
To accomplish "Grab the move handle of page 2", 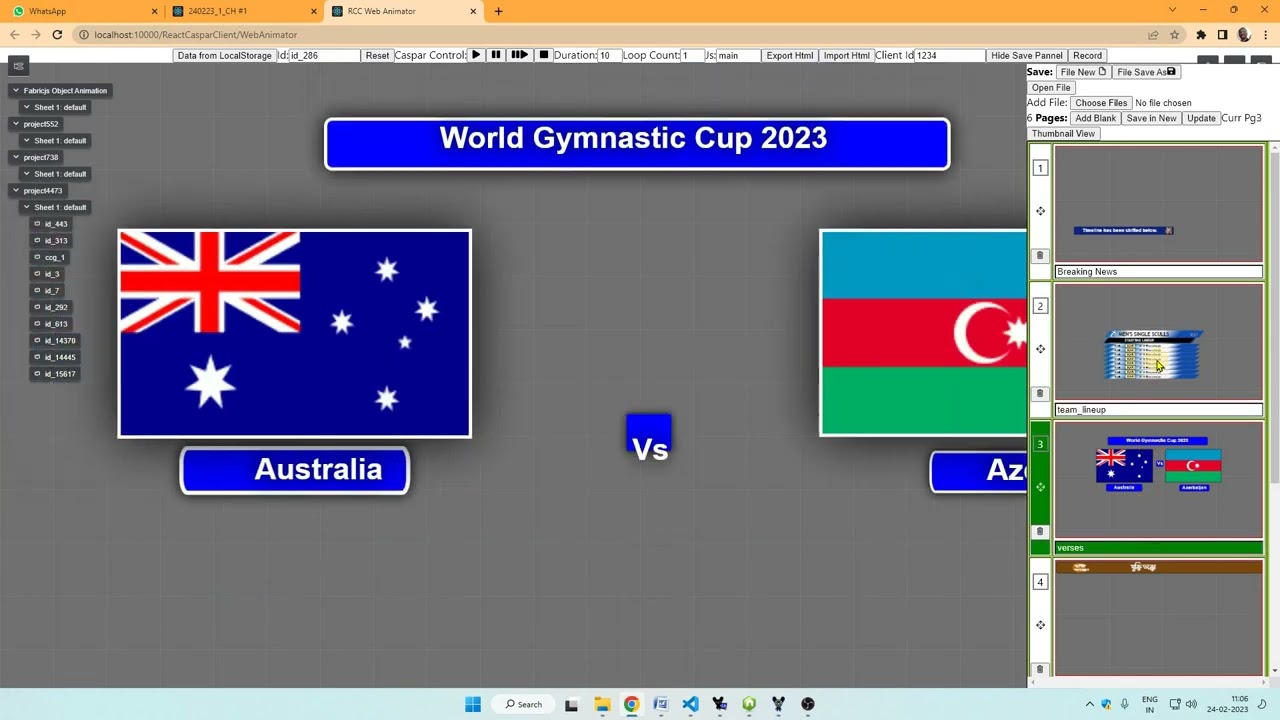I will coord(1040,349).
